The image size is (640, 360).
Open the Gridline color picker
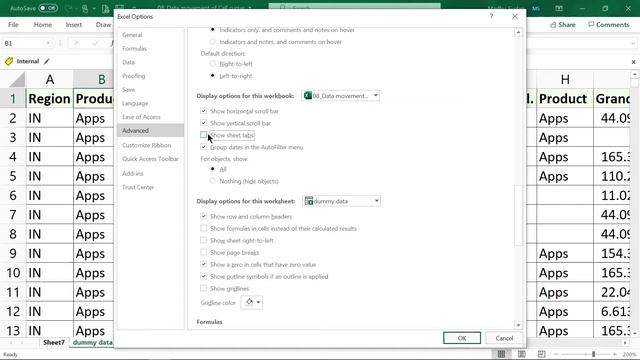[x=252, y=302]
